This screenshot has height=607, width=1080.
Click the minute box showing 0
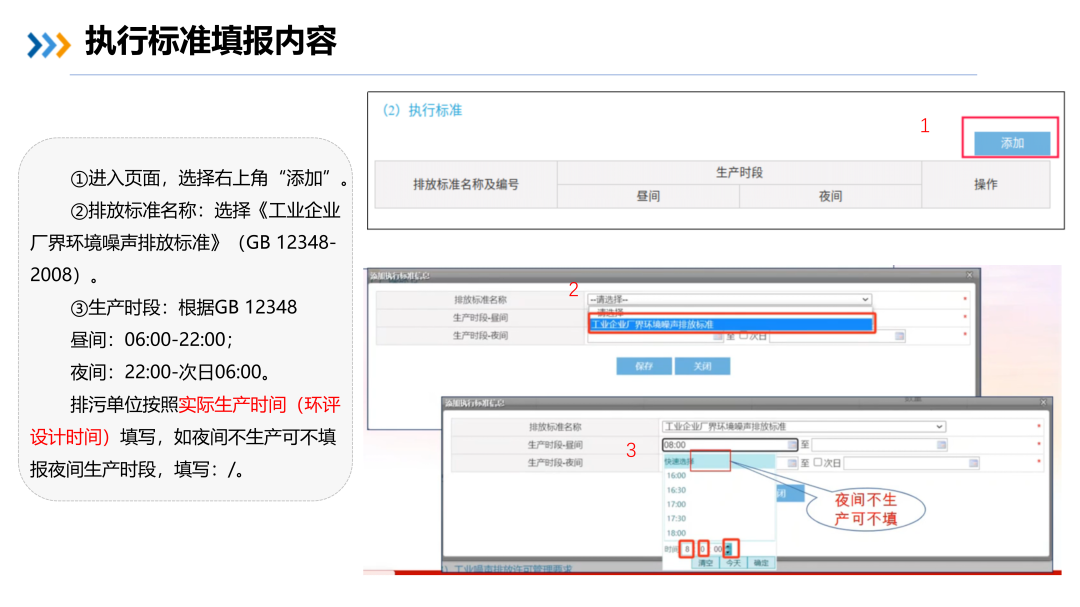click(x=703, y=548)
